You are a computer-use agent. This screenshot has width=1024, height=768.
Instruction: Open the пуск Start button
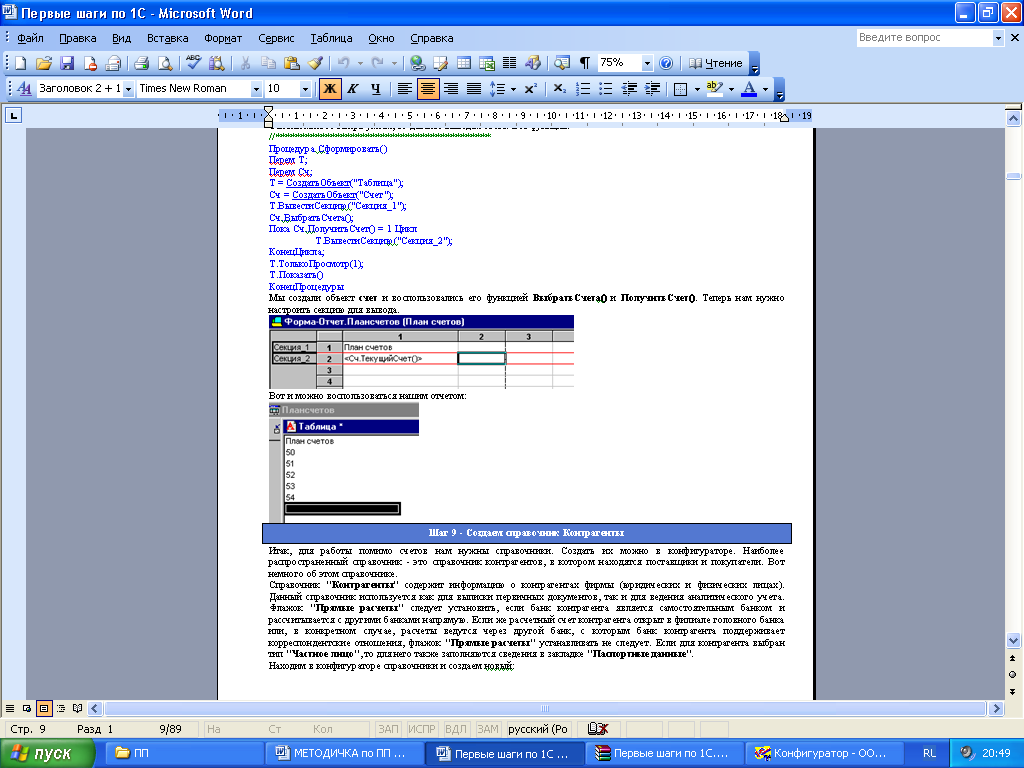[46, 753]
